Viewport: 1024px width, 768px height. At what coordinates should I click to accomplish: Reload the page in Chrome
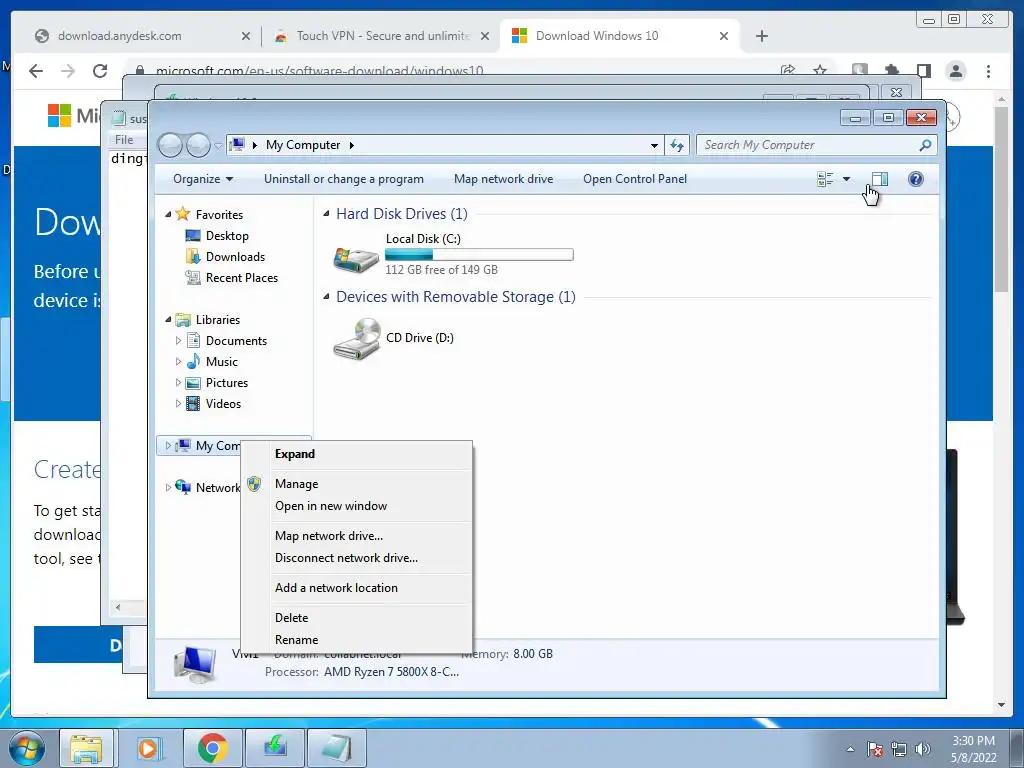coord(100,71)
